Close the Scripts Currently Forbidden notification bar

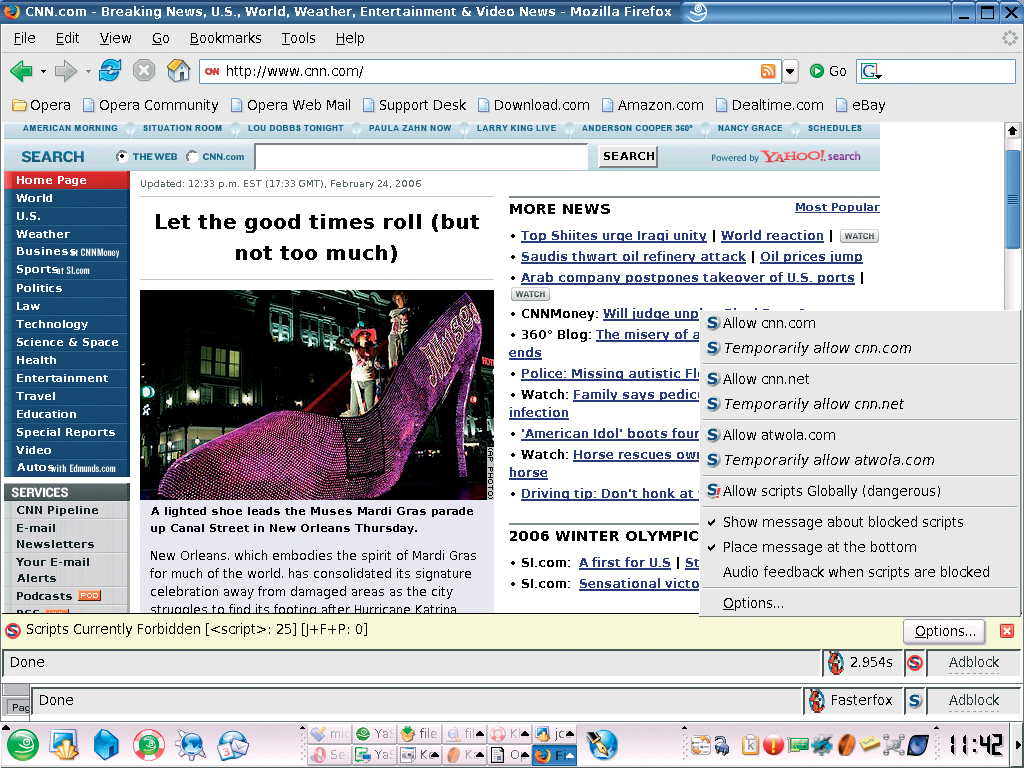1006,631
